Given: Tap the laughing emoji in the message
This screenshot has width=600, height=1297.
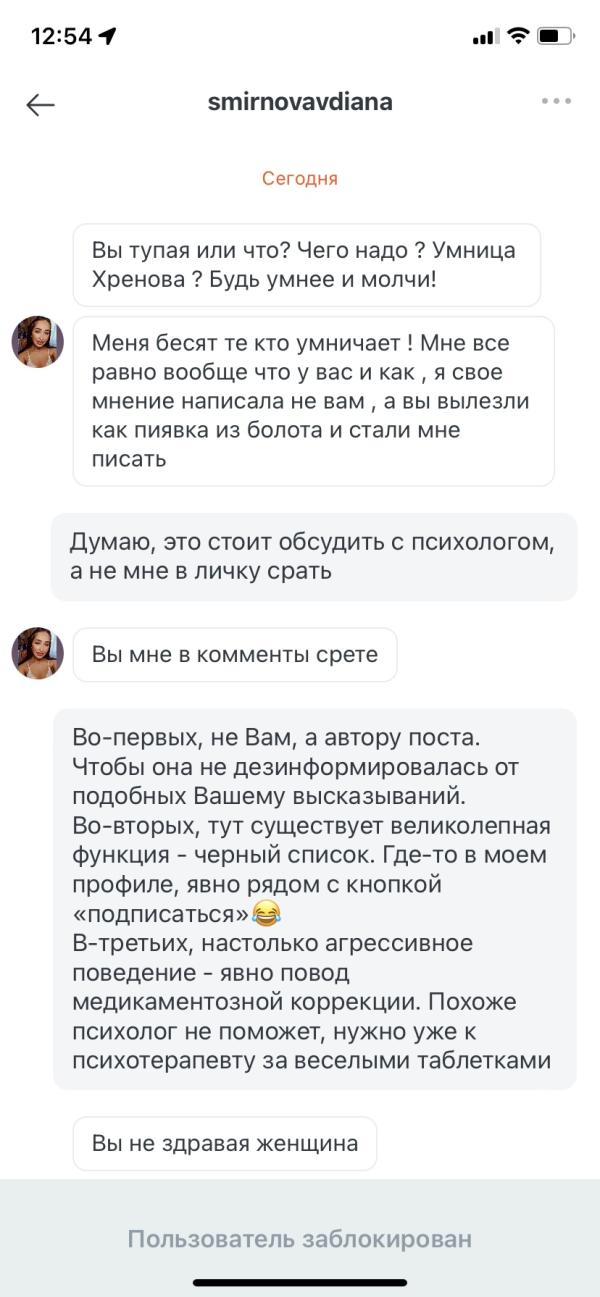Looking at the screenshot, I should [x=266, y=912].
